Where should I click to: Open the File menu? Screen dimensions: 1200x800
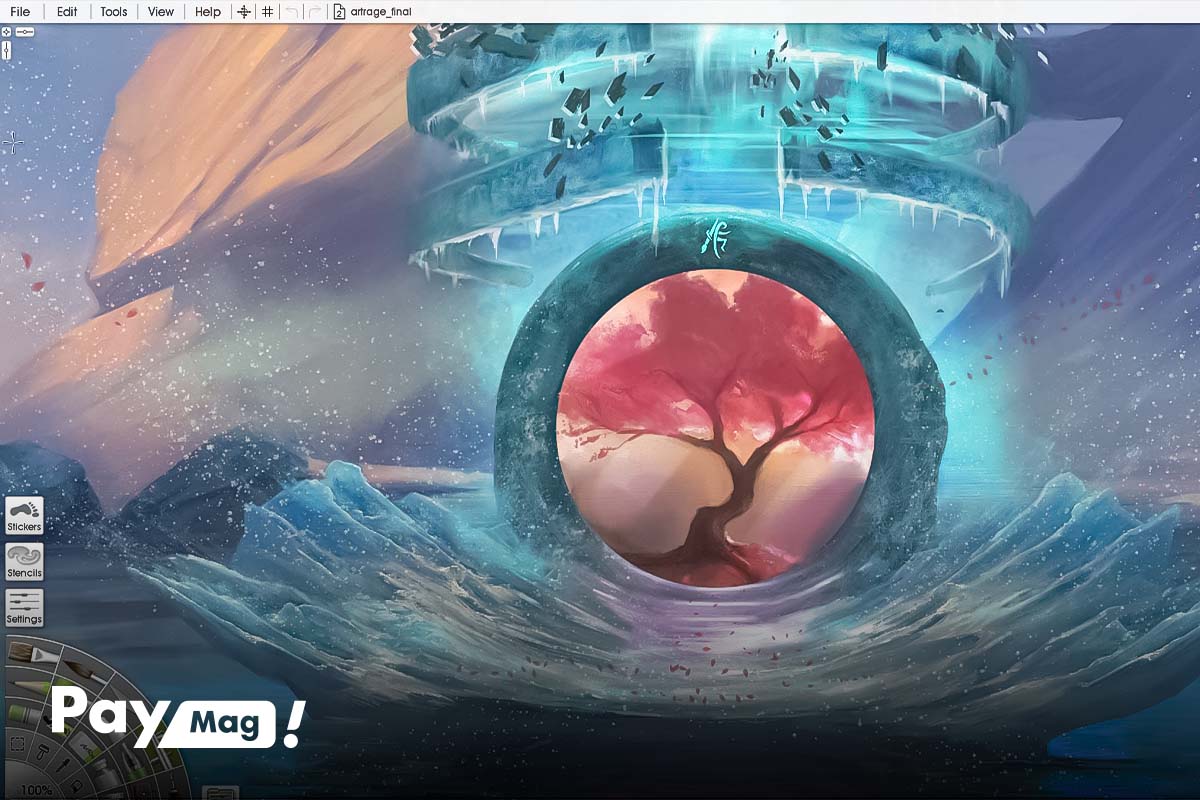[x=20, y=12]
